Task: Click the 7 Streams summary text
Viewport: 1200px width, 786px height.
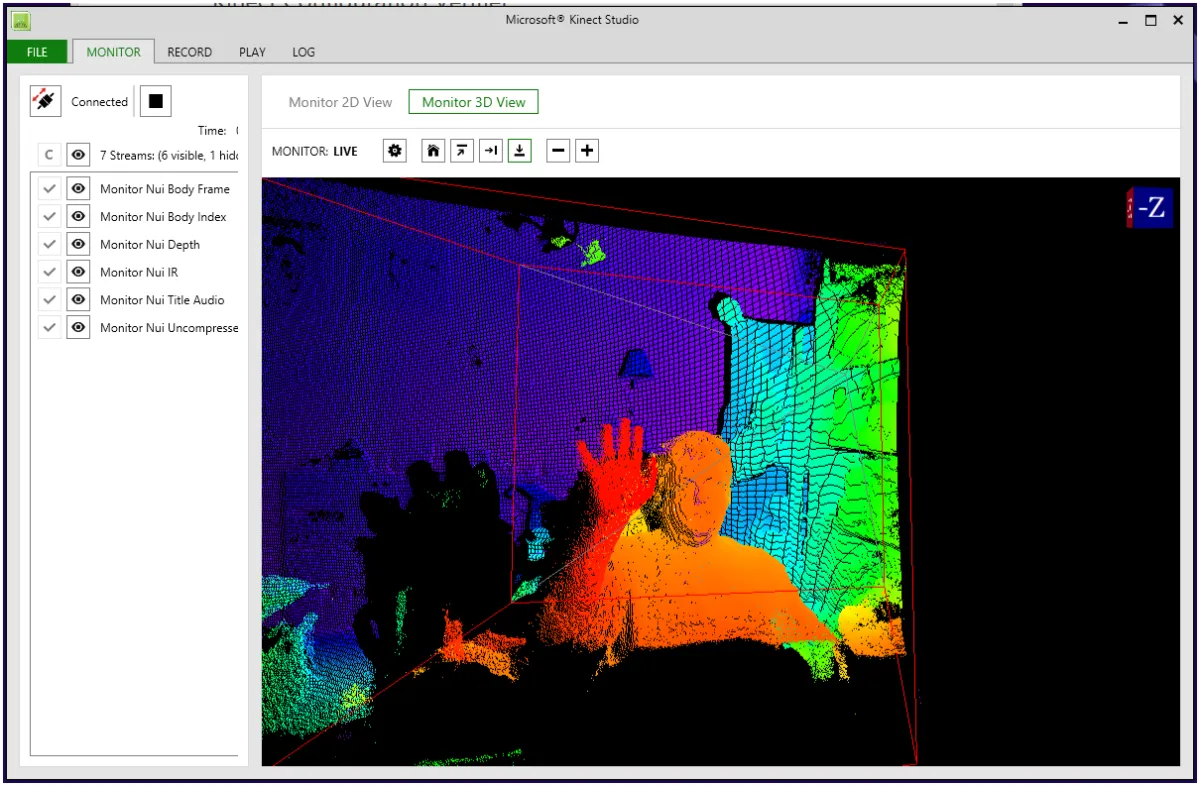Action: [x=169, y=155]
